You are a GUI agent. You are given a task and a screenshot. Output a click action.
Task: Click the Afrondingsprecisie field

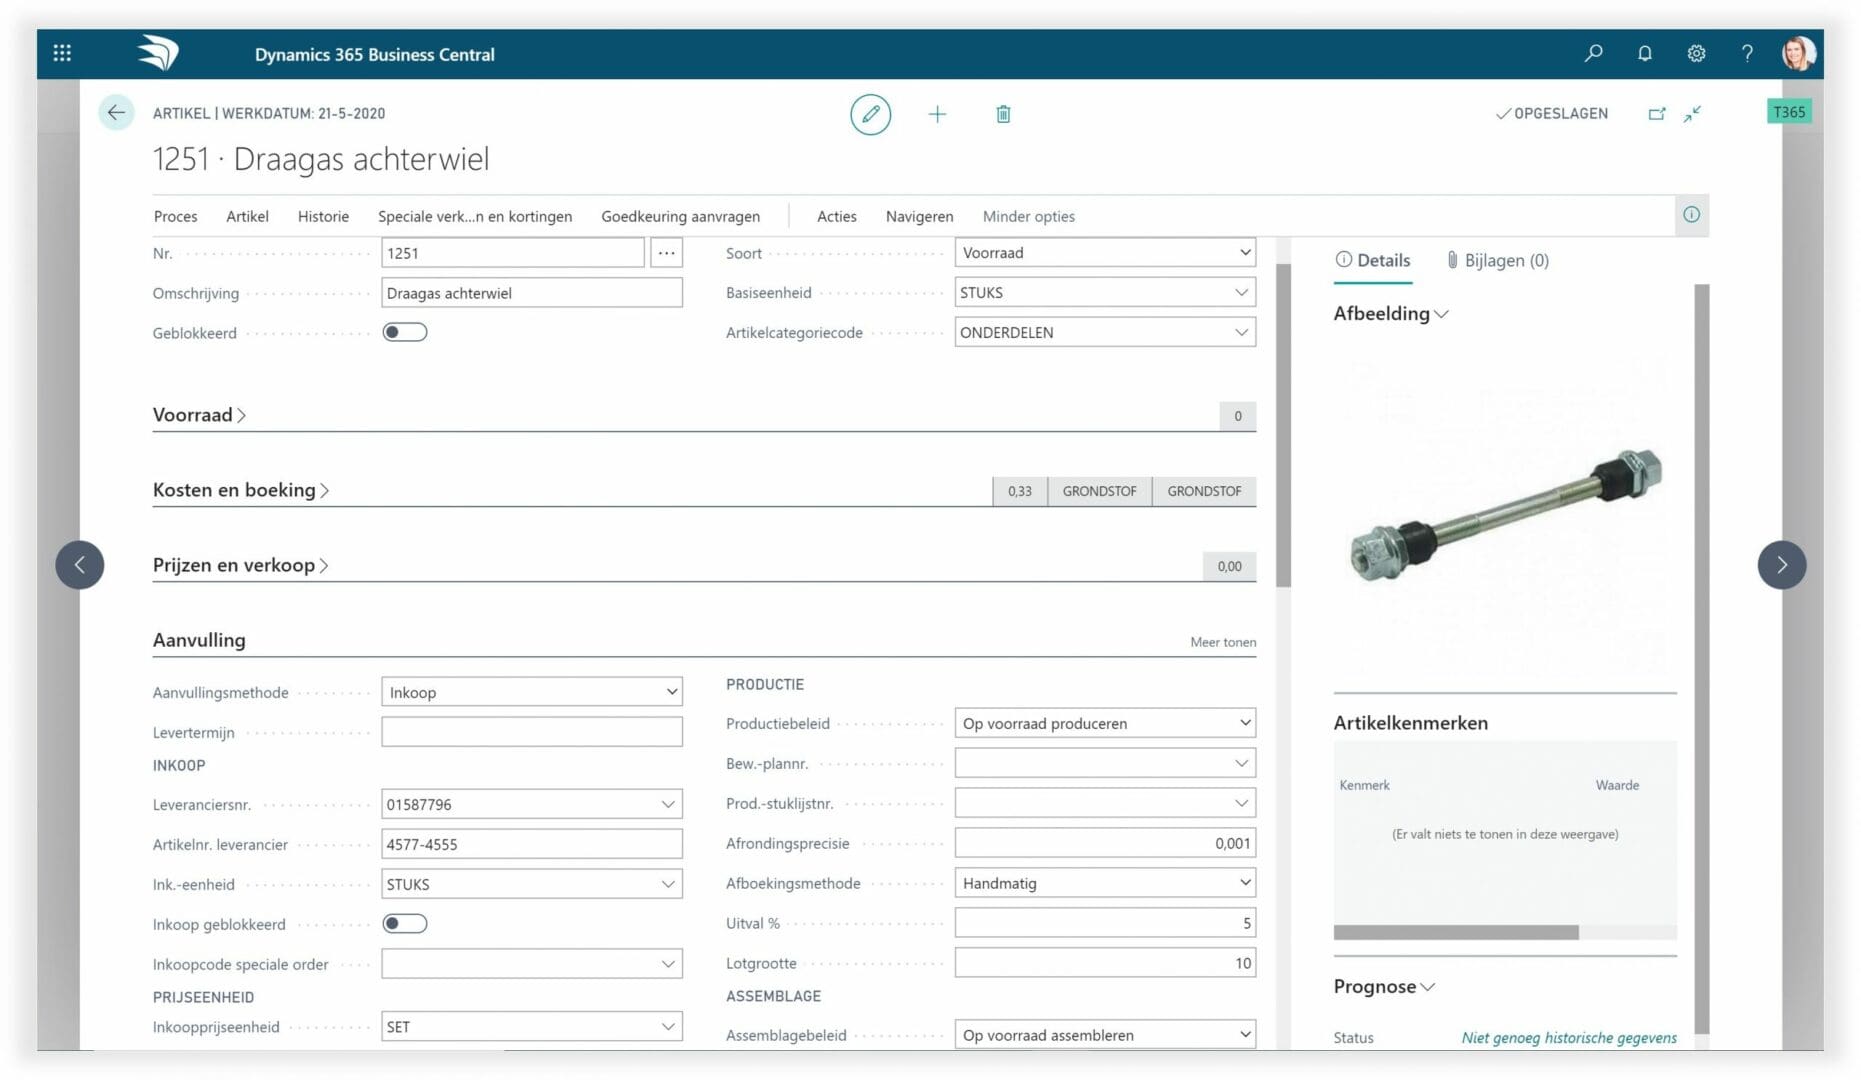(x=1105, y=843)
